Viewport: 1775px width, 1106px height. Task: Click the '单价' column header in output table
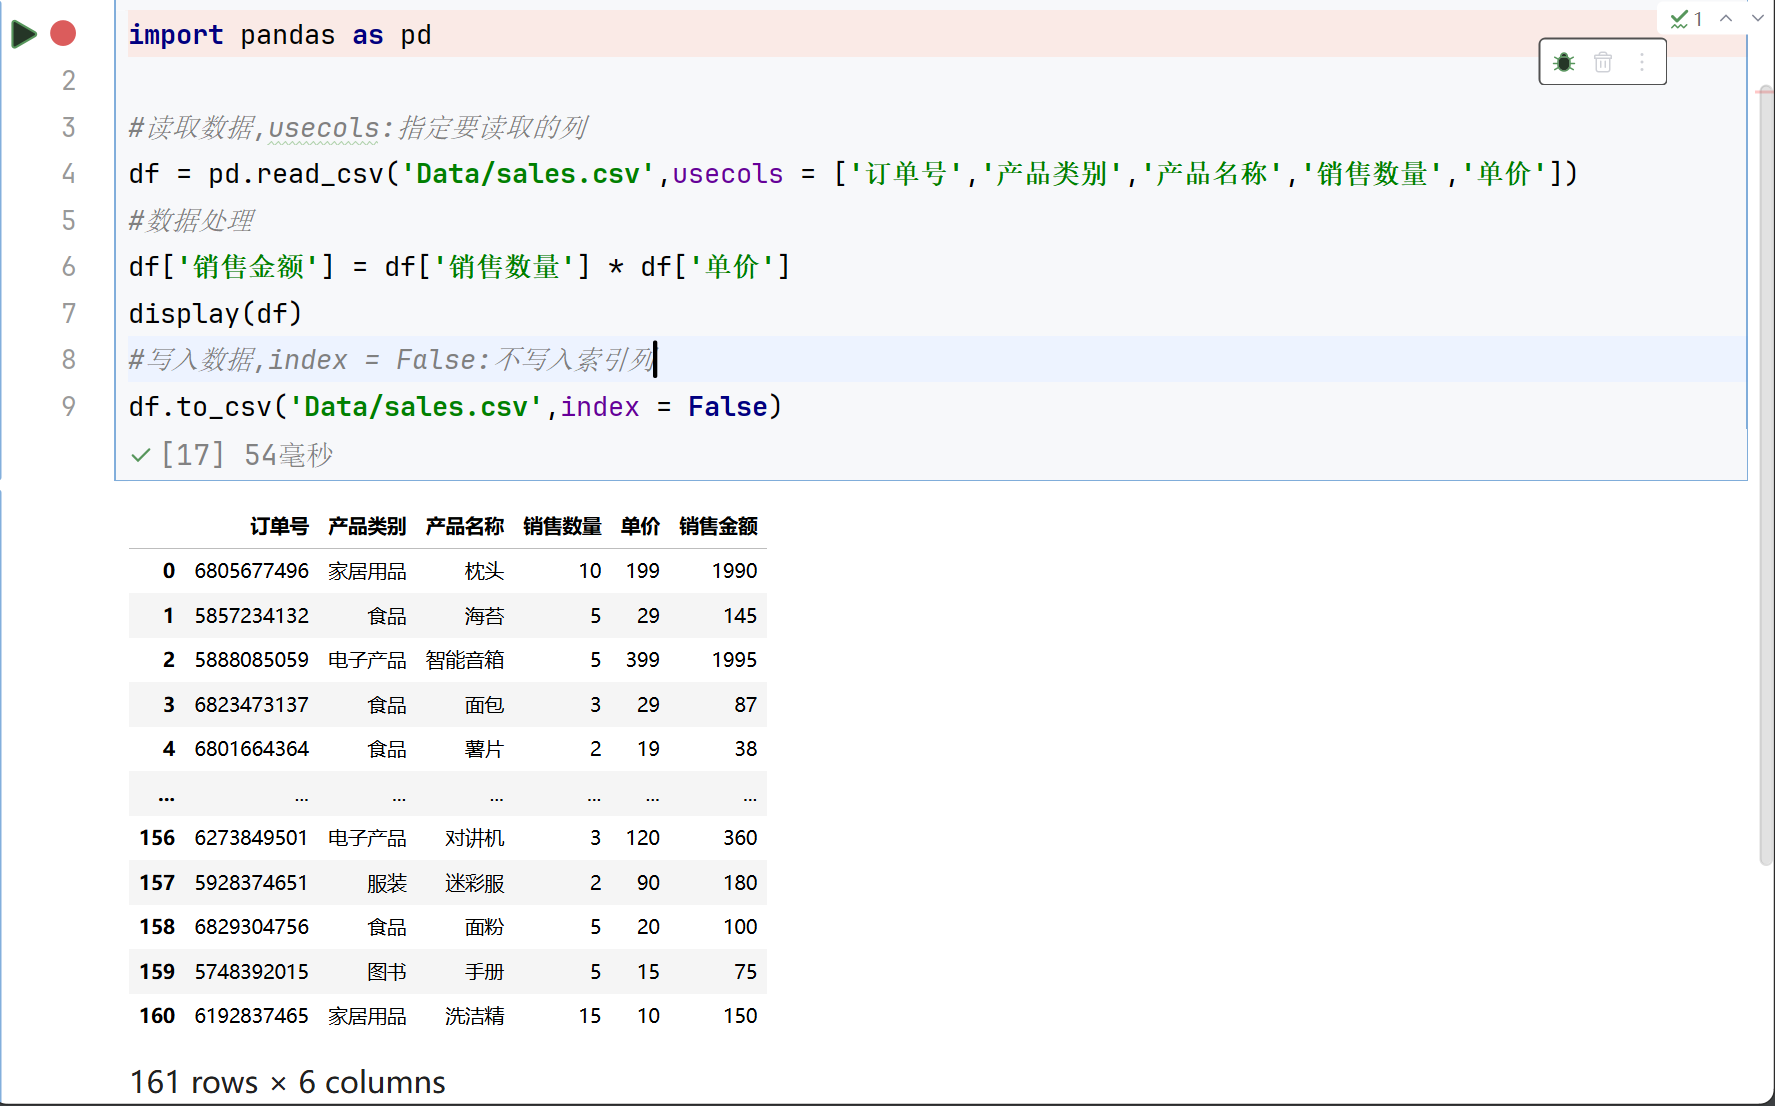(x=640, y=527)
